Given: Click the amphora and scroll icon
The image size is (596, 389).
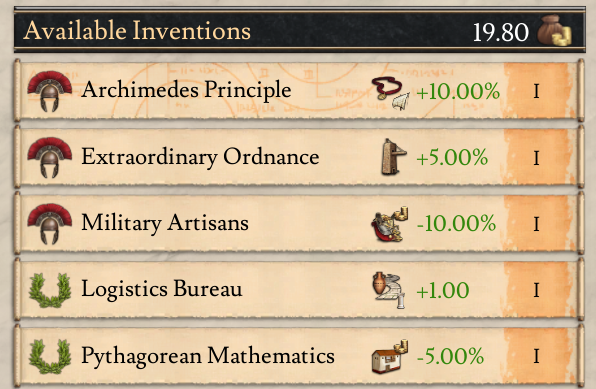Looking at the screenshot, I should tap(389, 290).
